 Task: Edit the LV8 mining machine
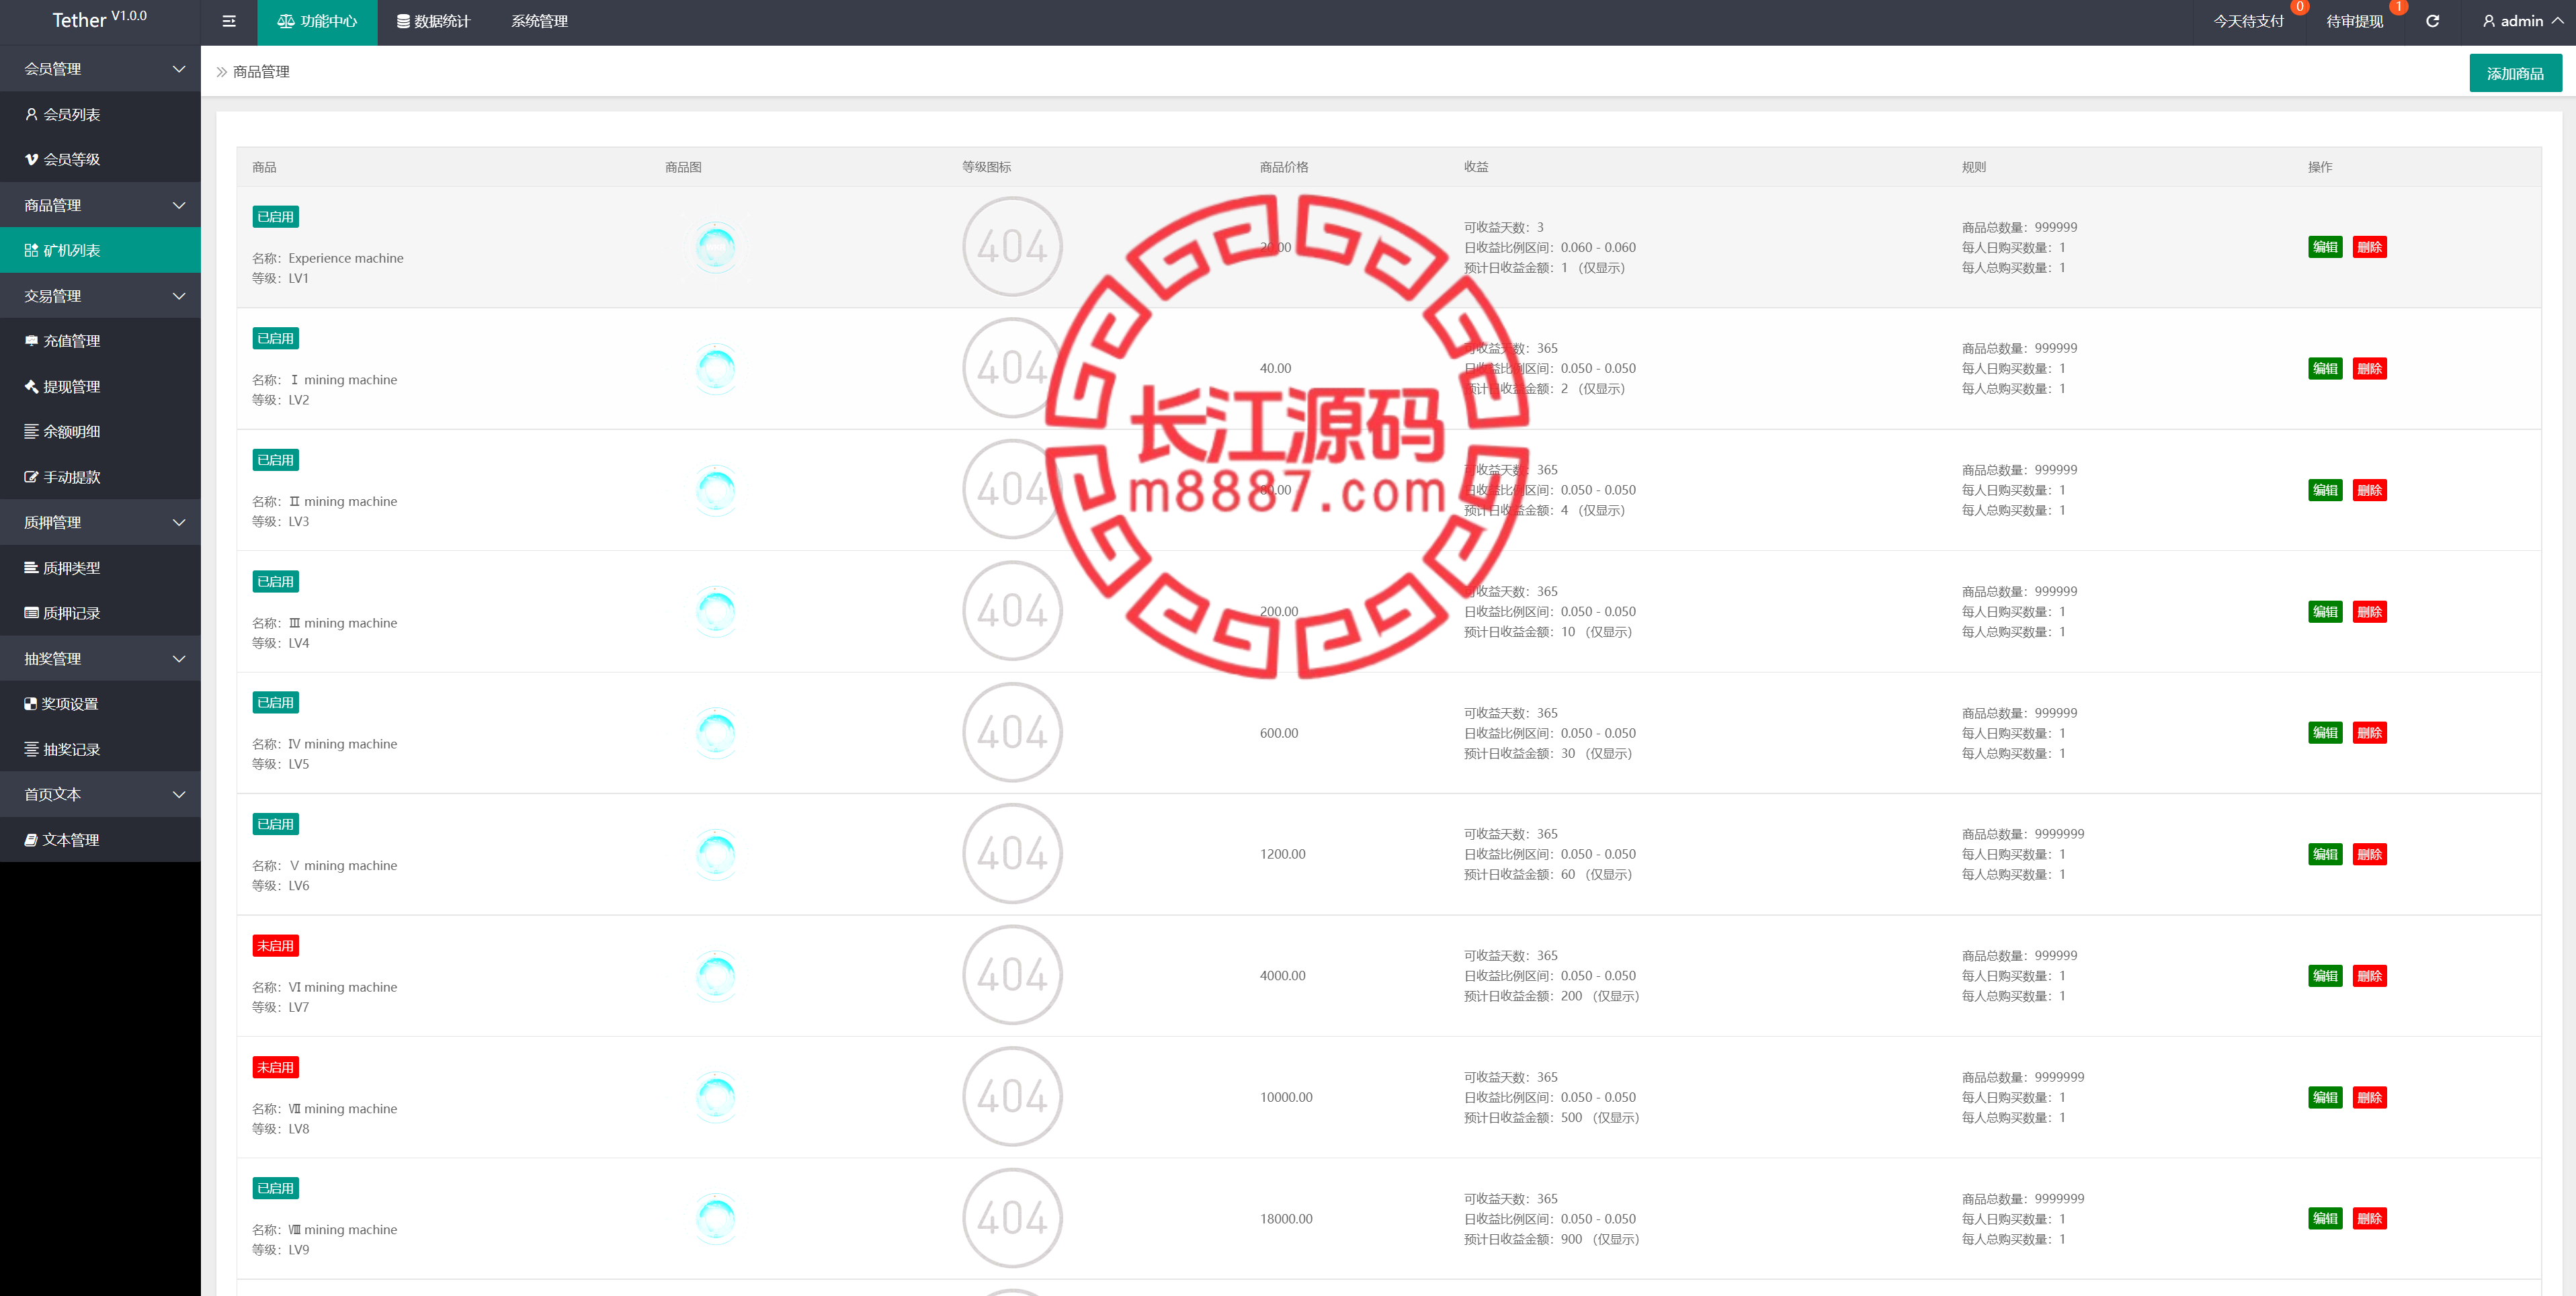[x=2325, y=1097]
